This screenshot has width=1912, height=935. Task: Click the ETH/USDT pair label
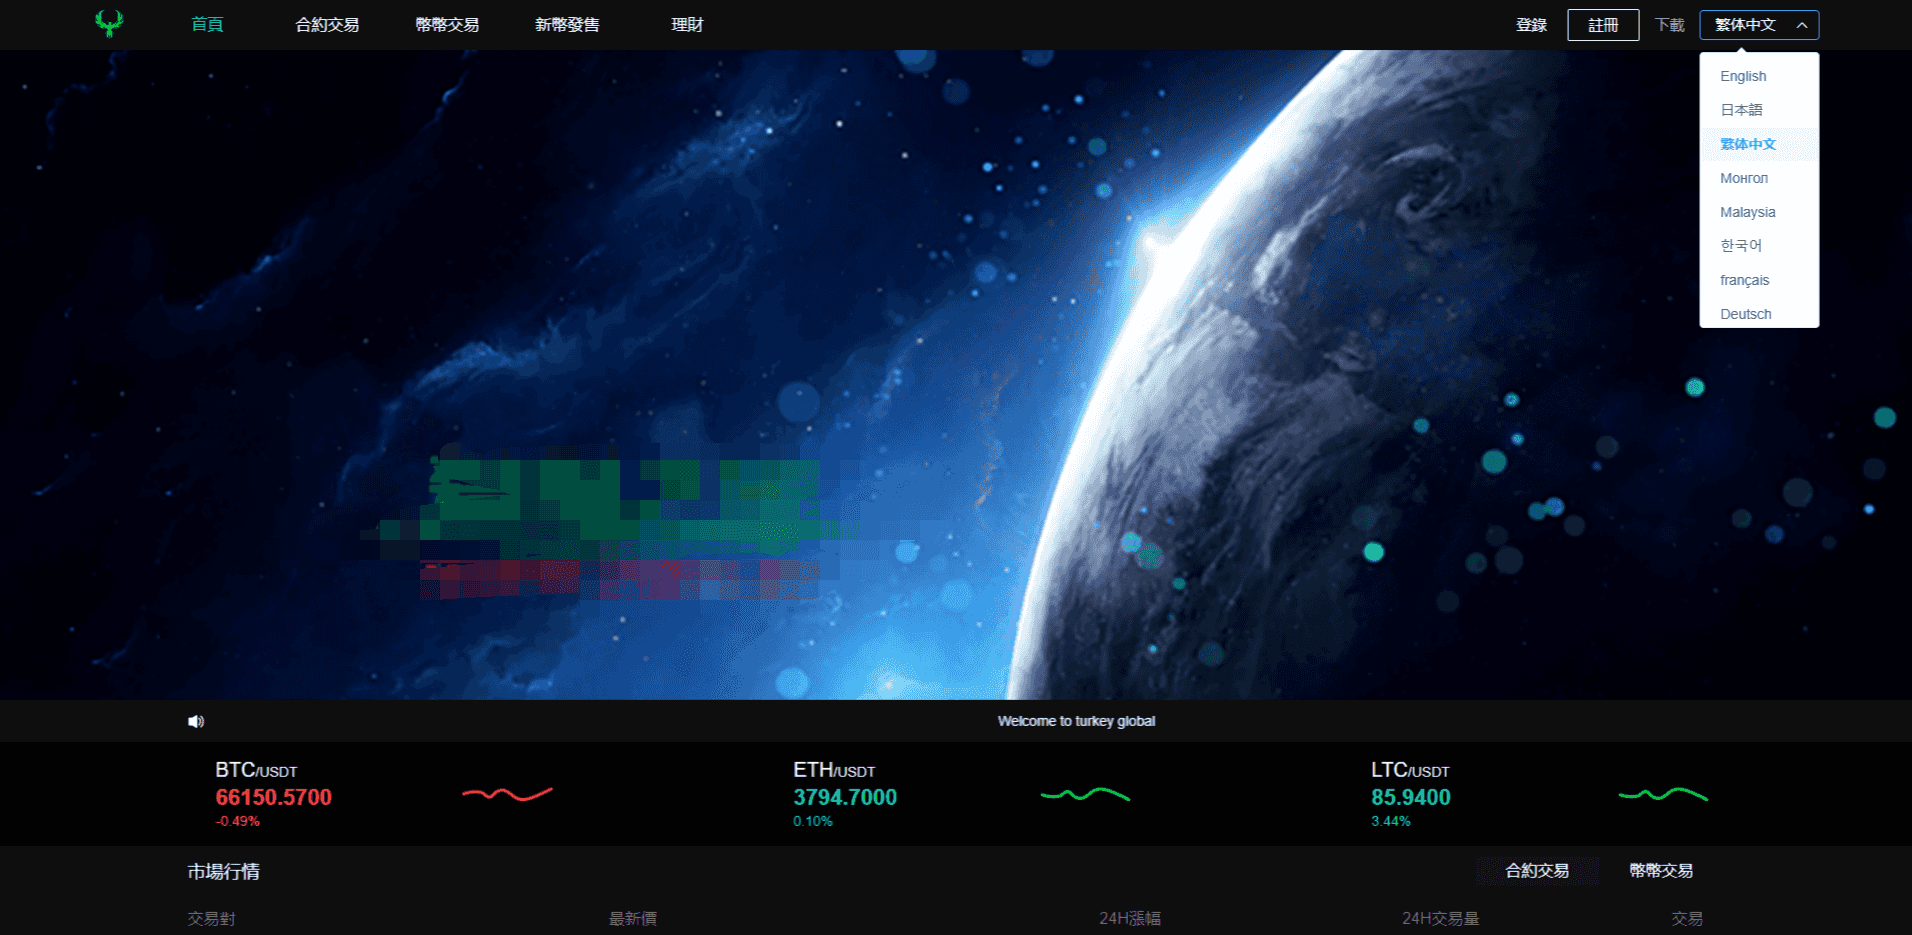pyautogui.click(x=834, y=770)
